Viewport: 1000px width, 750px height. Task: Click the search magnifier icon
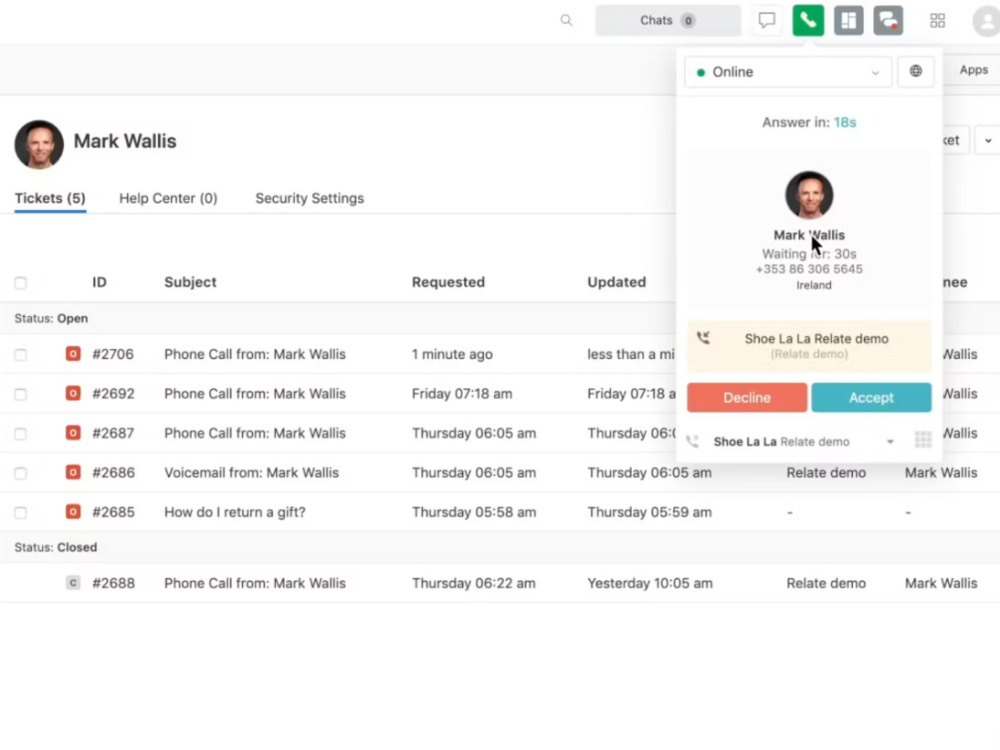(566, 20)
